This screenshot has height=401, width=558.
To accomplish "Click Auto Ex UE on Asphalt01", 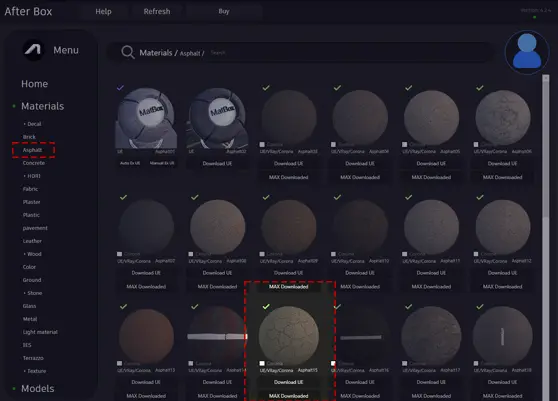I will 130,163.
